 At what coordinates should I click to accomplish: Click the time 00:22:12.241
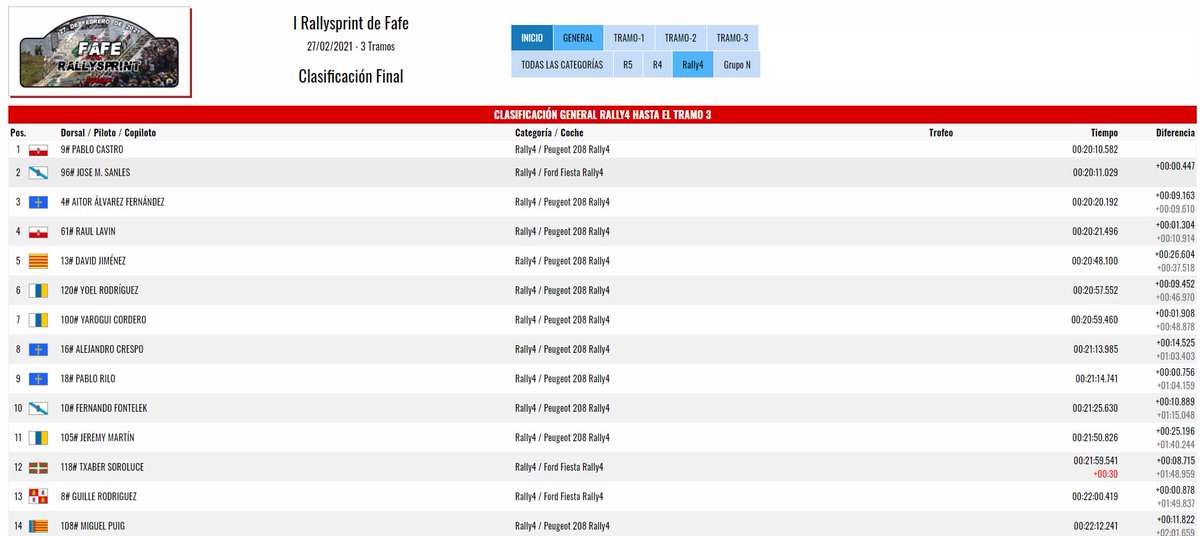[x=1094, y=526]
